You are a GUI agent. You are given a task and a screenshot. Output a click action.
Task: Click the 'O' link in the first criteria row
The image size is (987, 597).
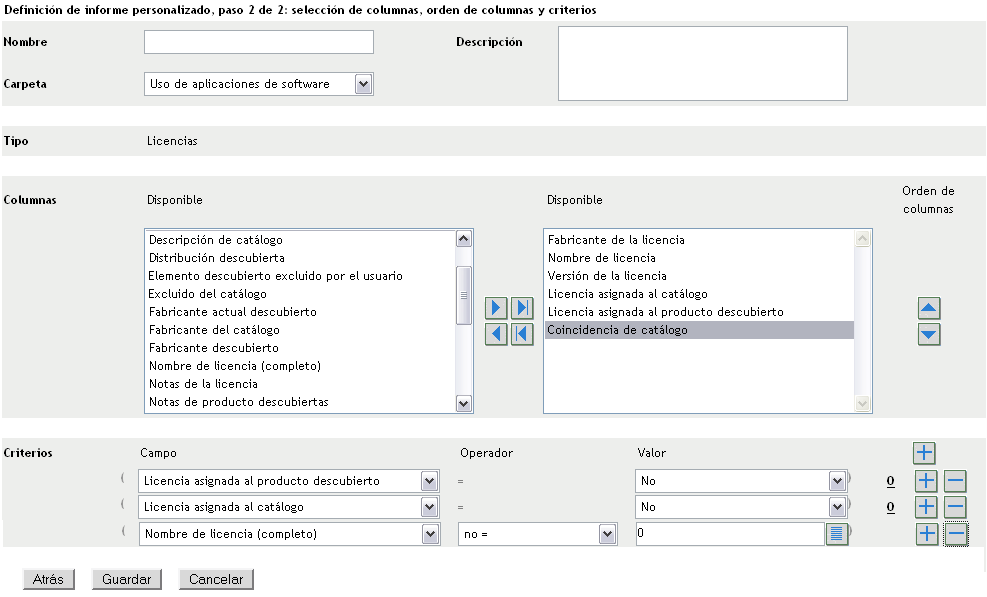point(890,481)
